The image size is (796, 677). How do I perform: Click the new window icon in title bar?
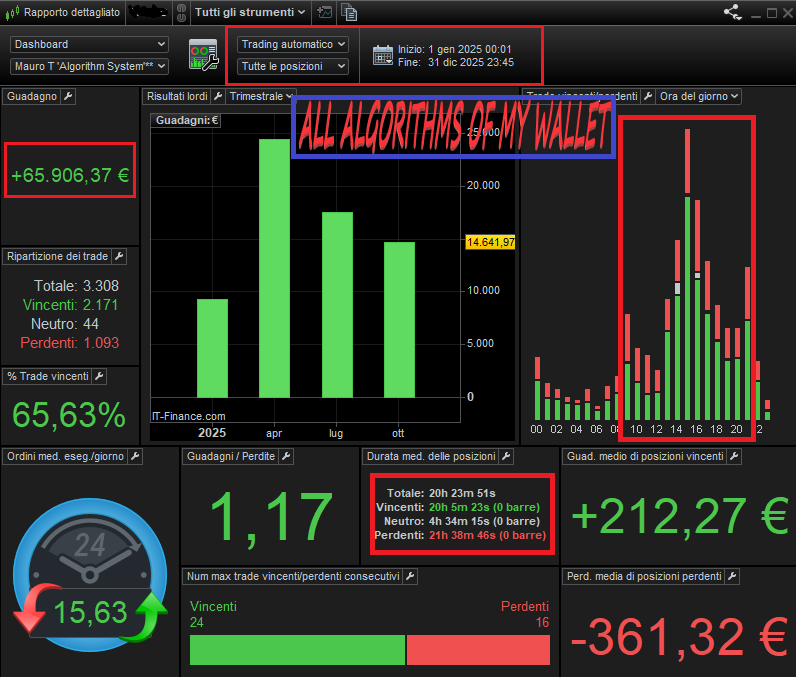pos(324,13)
